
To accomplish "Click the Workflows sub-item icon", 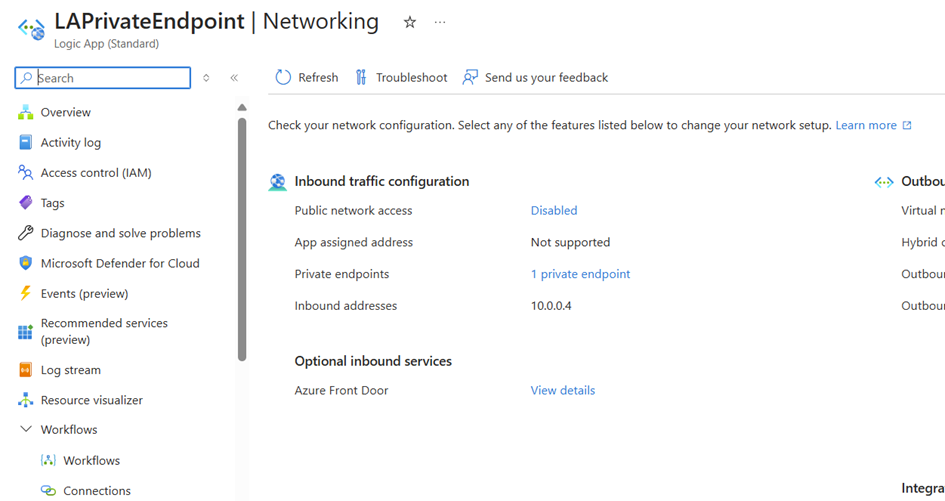I will (x=48, y=460).
